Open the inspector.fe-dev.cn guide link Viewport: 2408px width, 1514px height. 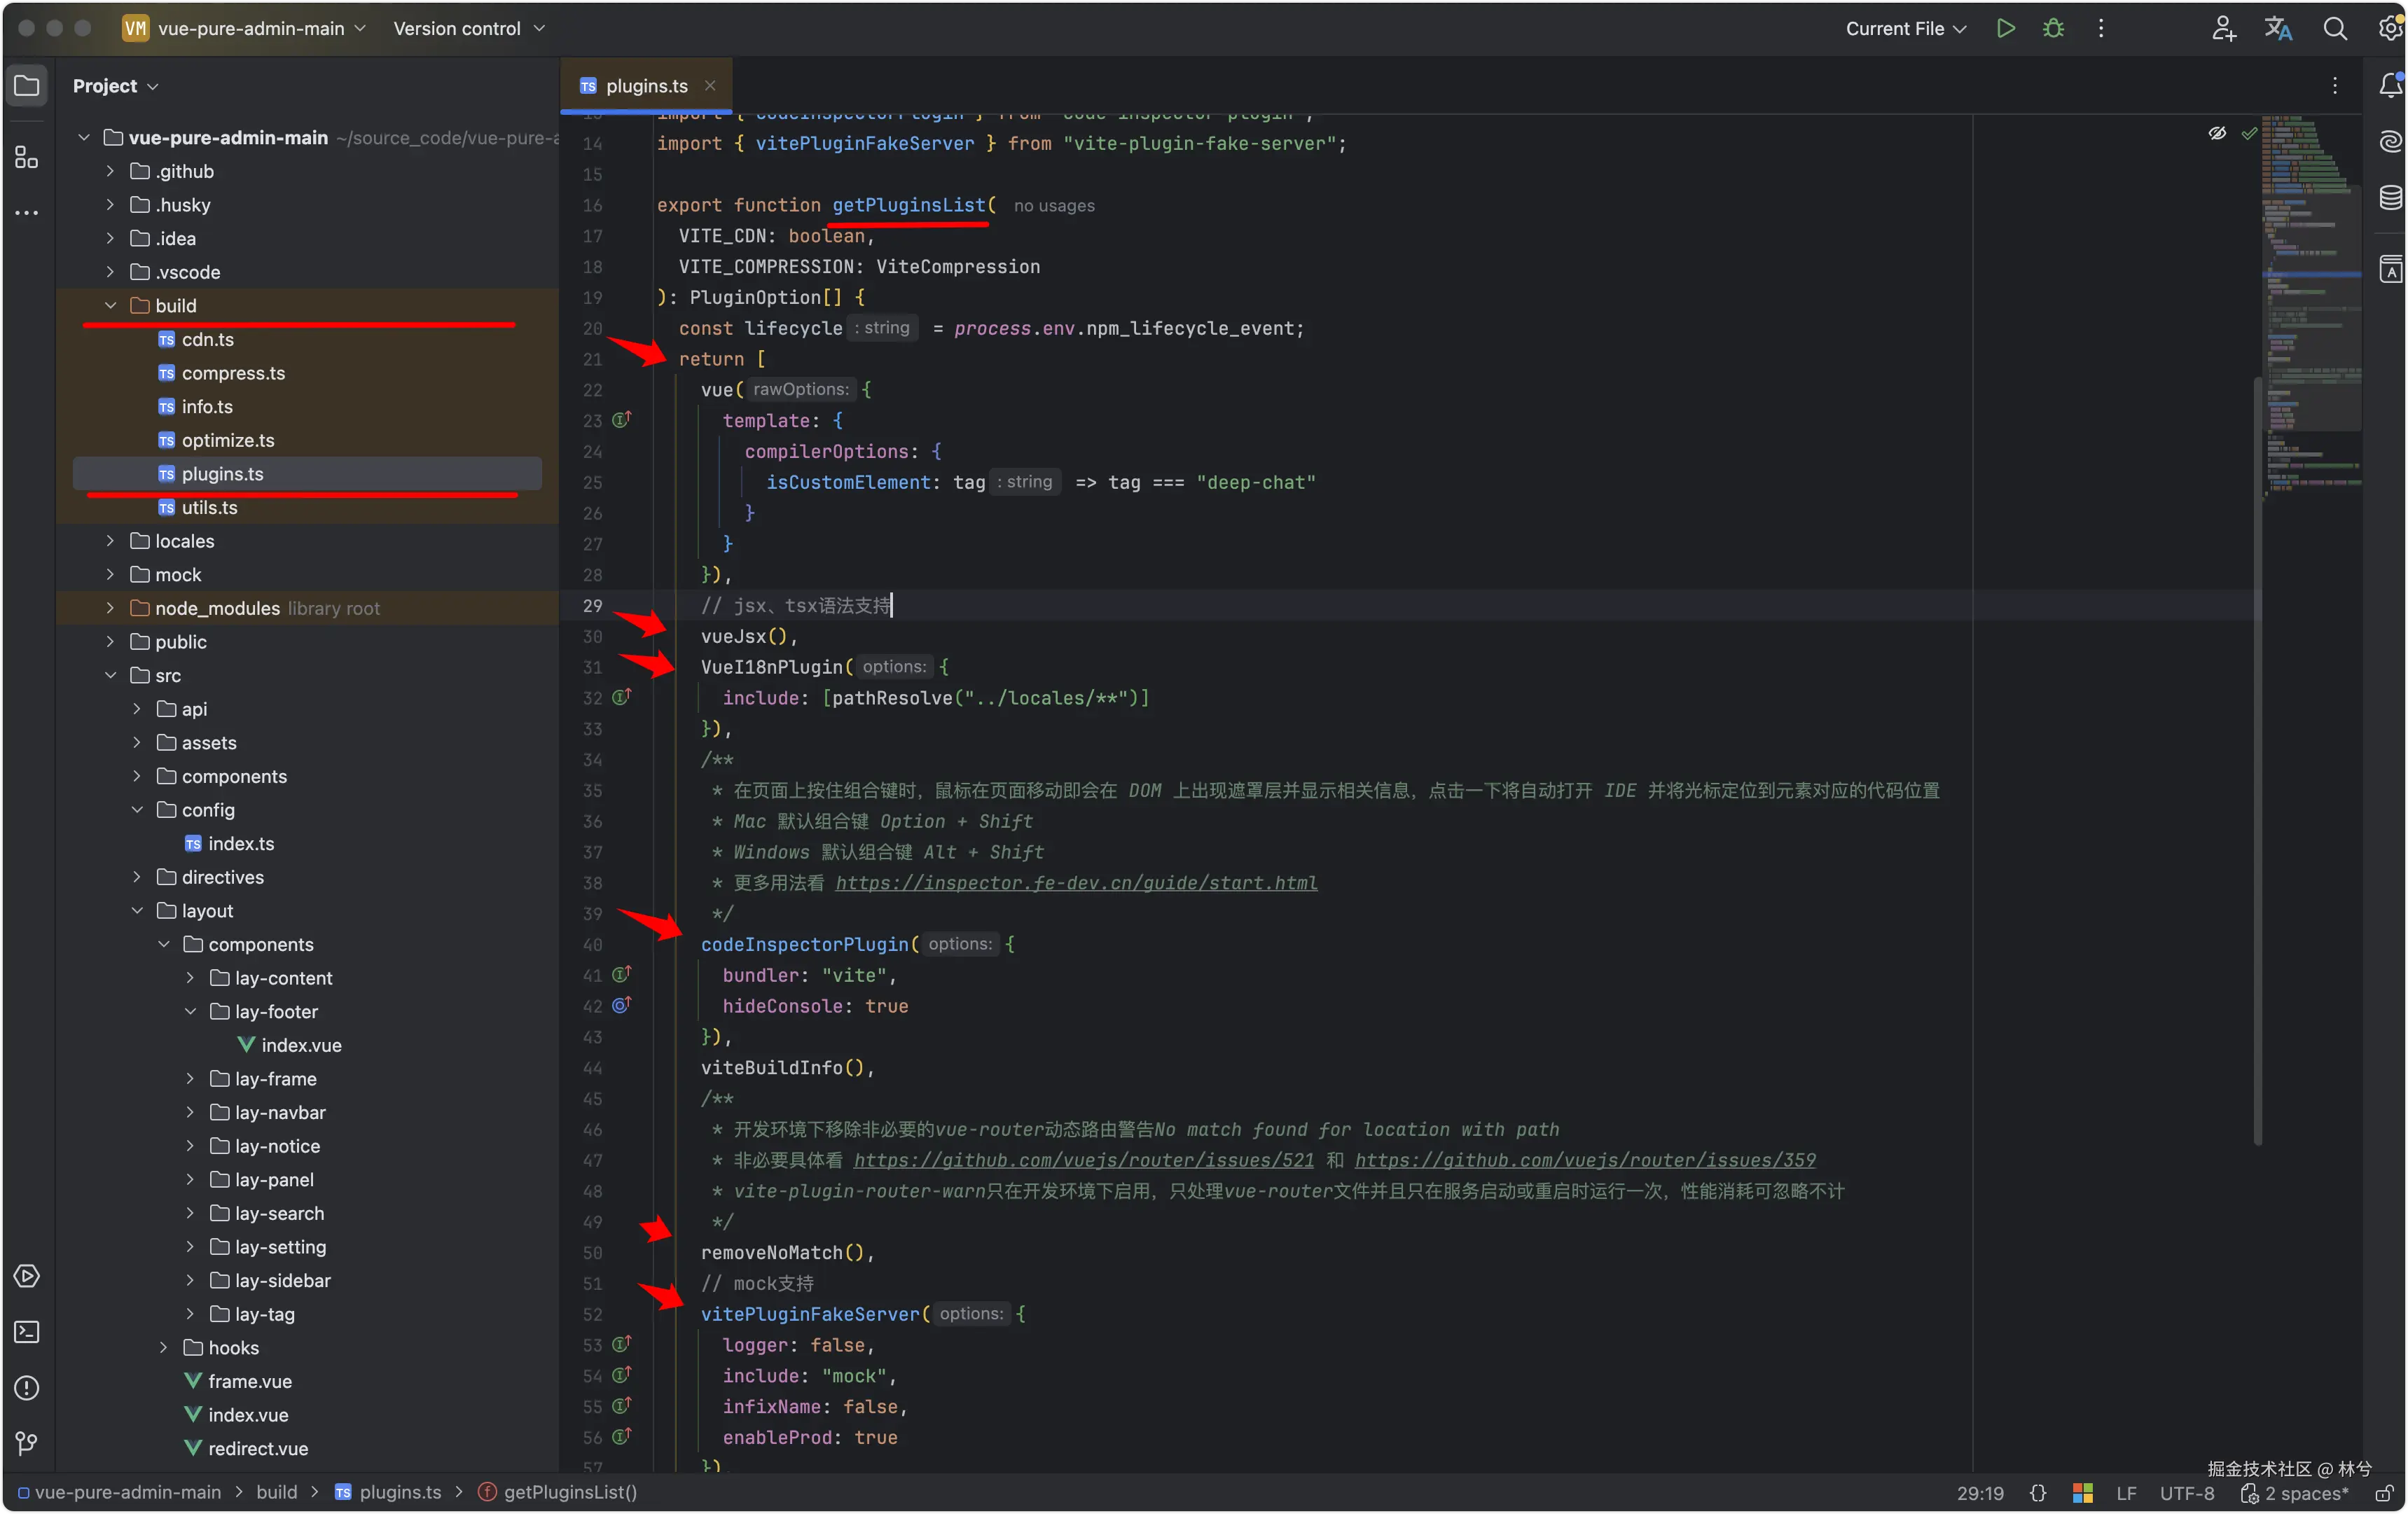1076,883
